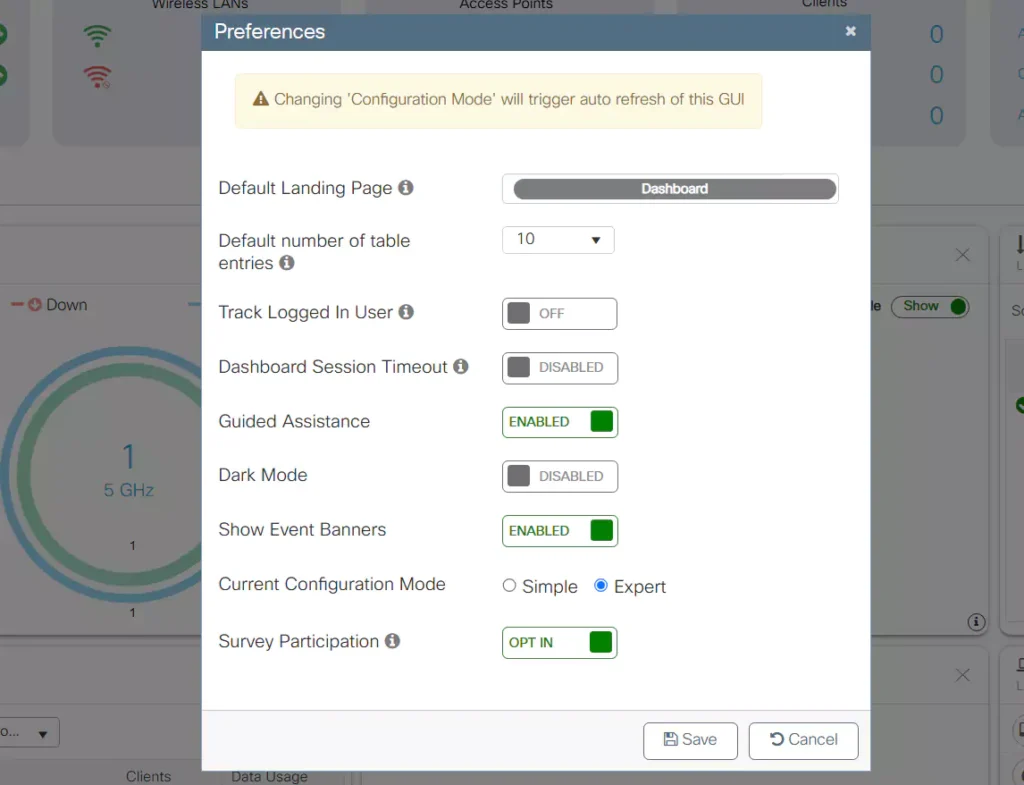This screenshot has height=785, width=1024.
Task: Enable the Track Logged In User toggle
Action: (x=559, y=313)
